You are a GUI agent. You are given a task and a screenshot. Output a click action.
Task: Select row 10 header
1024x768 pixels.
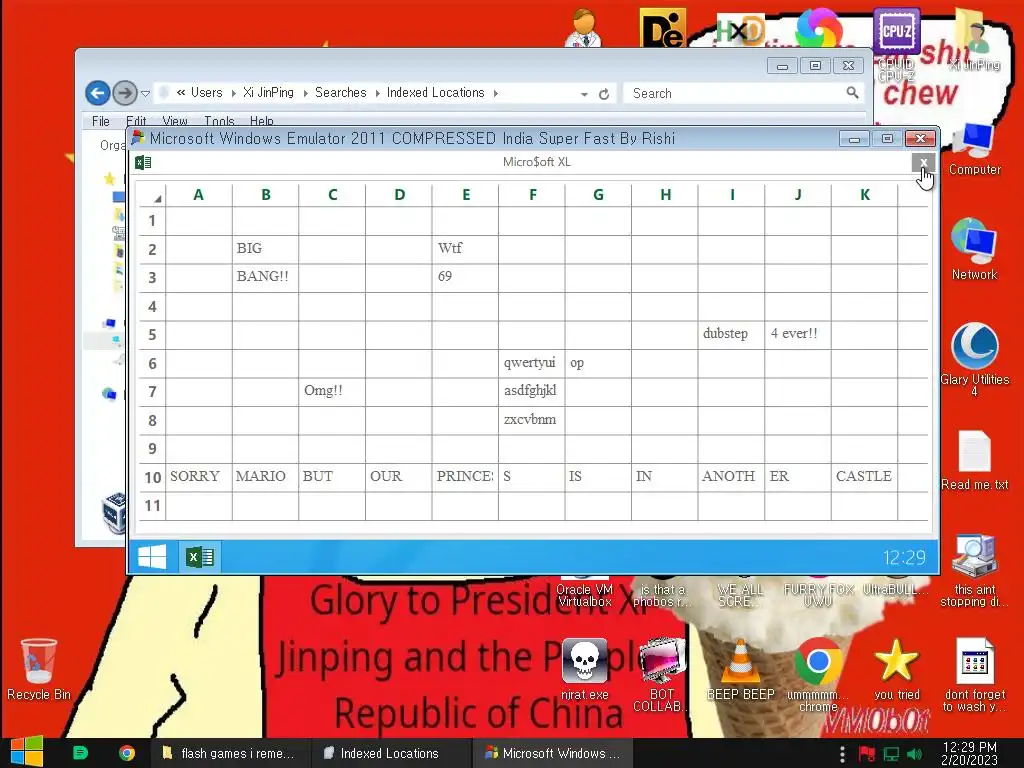152,477
